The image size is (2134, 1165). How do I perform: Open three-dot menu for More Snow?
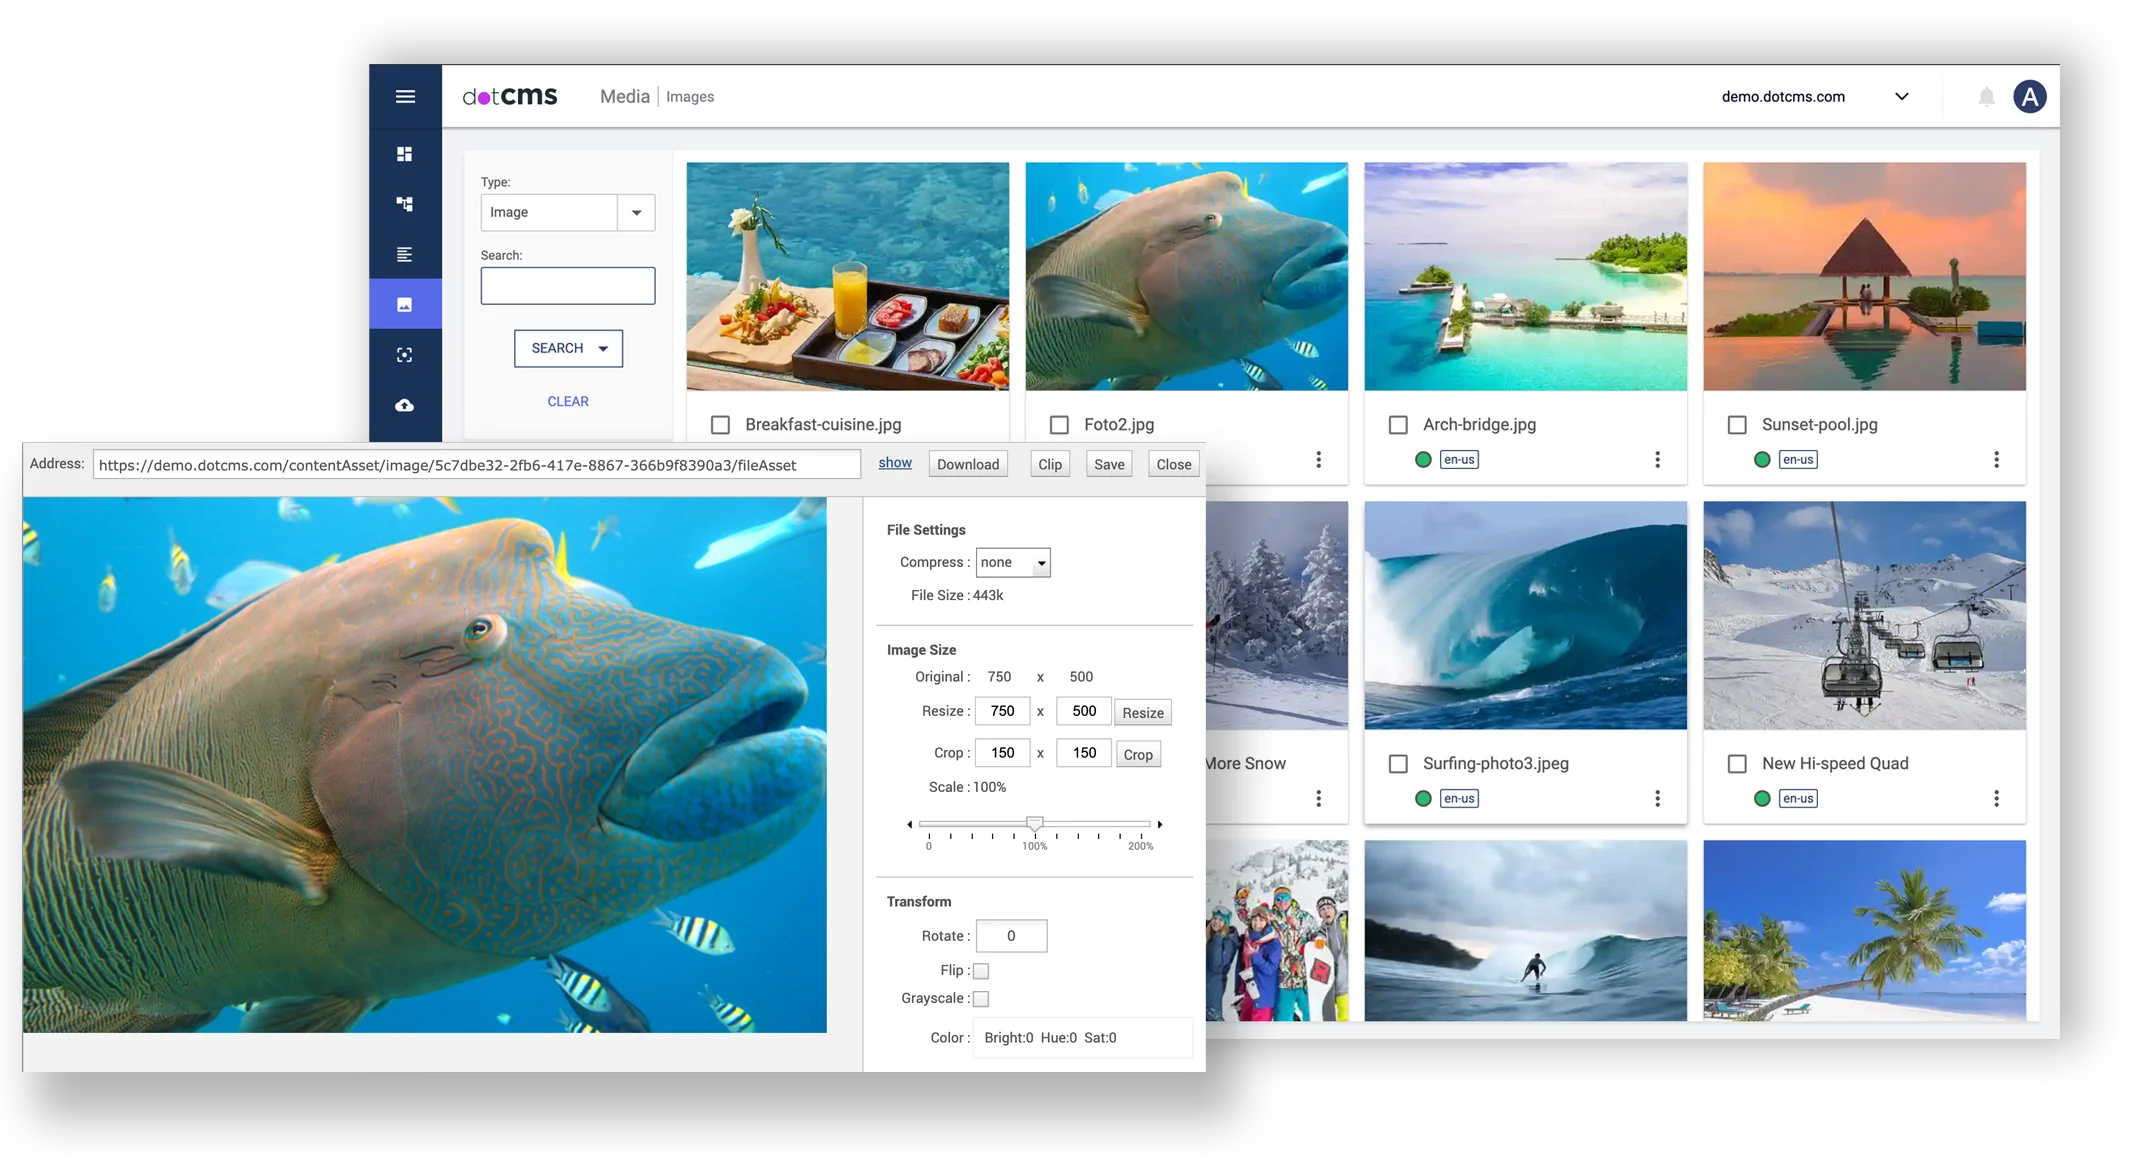click(1319, 798)
